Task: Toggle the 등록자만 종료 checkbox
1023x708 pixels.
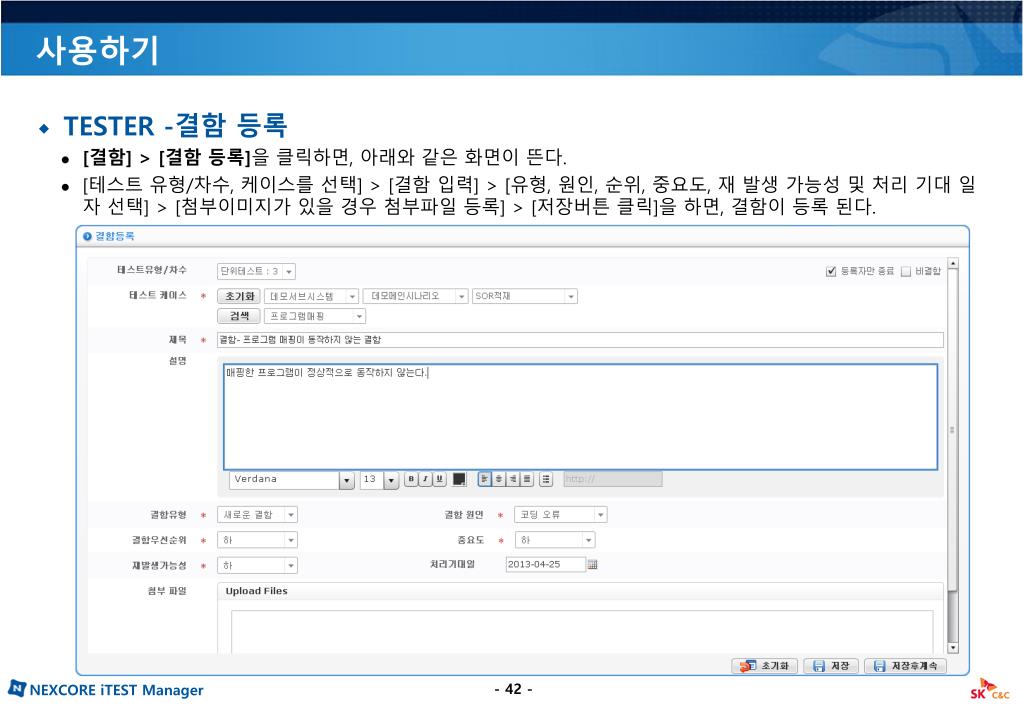Action: pos(831,271)
